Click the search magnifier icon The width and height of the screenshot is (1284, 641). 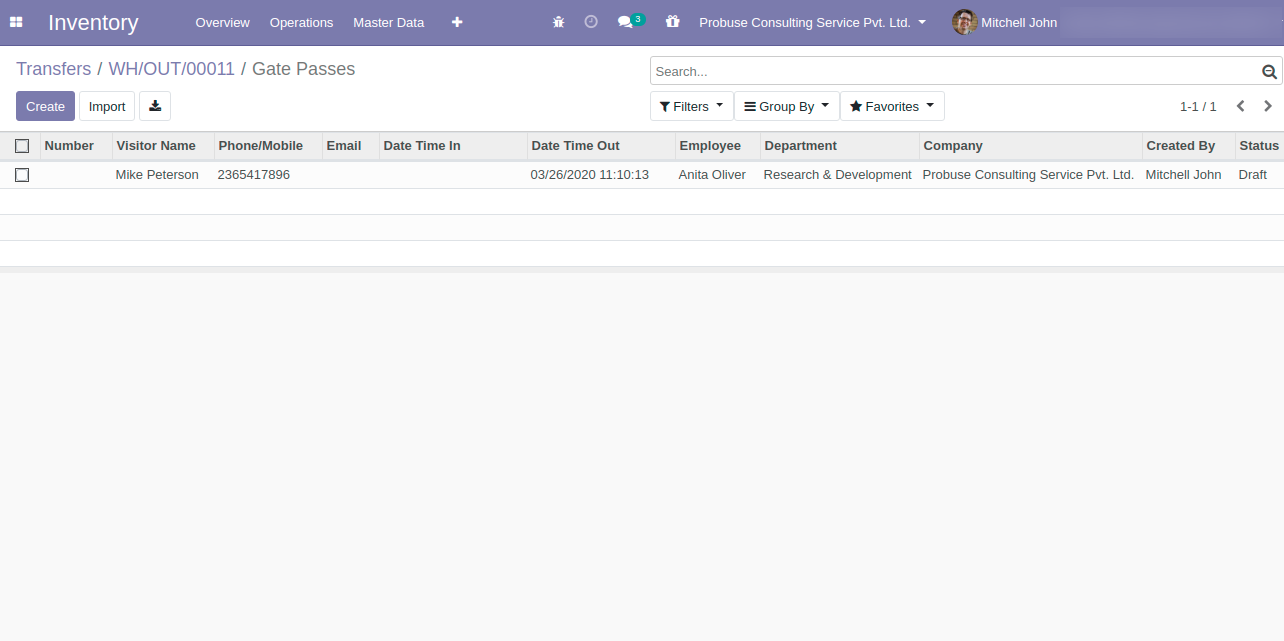1269,72
